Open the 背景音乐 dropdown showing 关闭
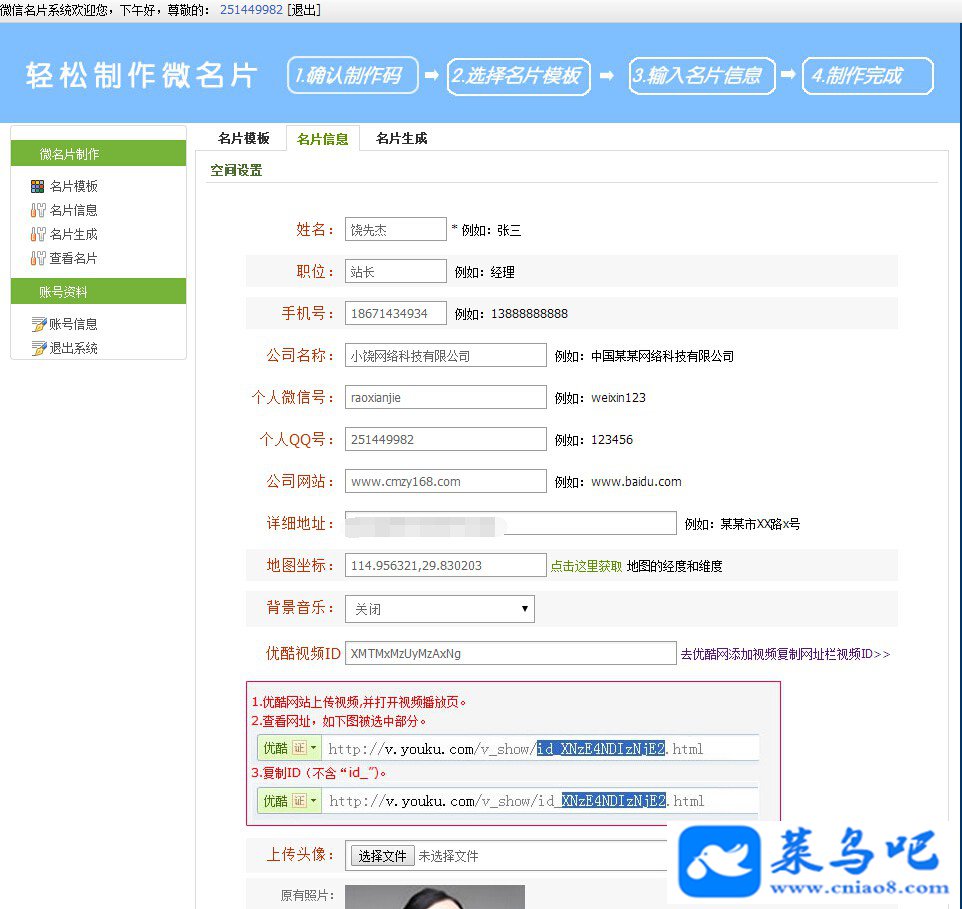Viewport: 962px width, 909px height. pyautogui.click(x=439, y=608)
